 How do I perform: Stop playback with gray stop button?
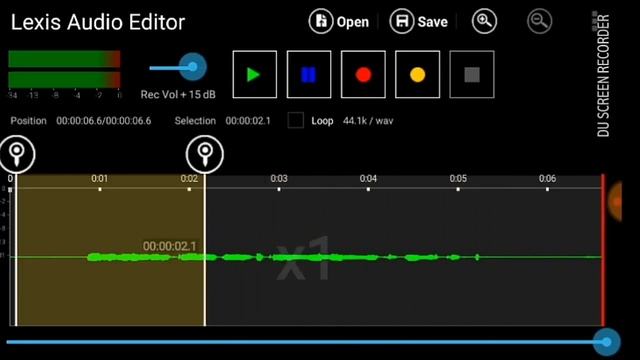[472, 74]
